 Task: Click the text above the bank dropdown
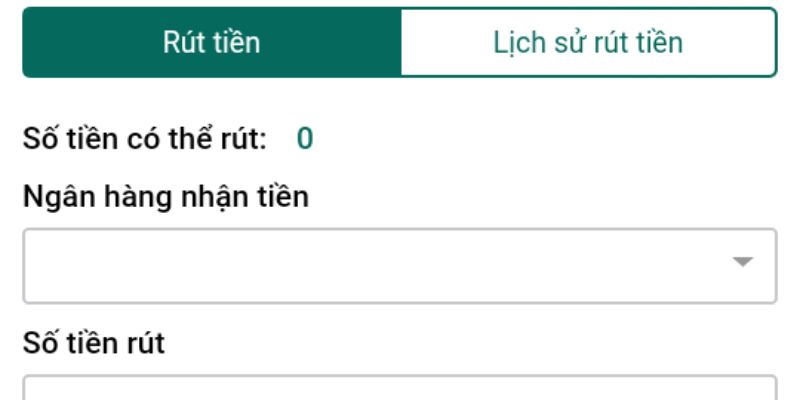165,197
